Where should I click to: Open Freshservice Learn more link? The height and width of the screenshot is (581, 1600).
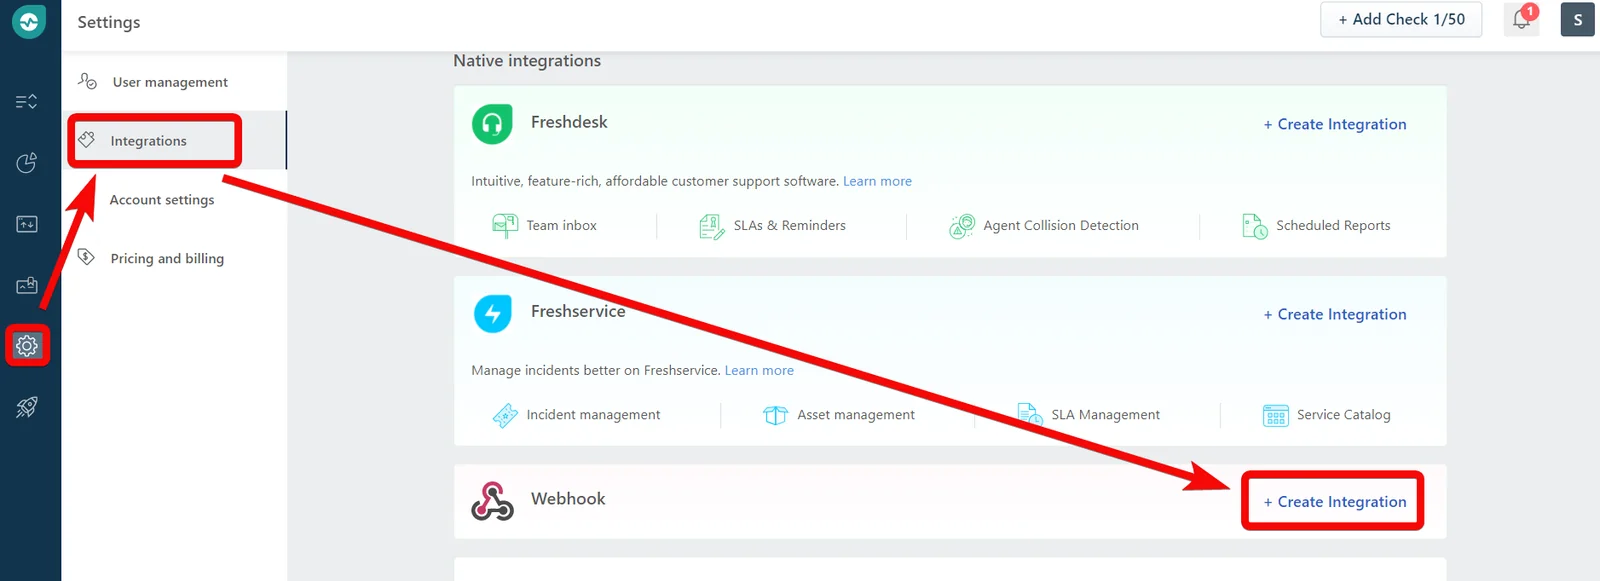(x=759, y=370)
